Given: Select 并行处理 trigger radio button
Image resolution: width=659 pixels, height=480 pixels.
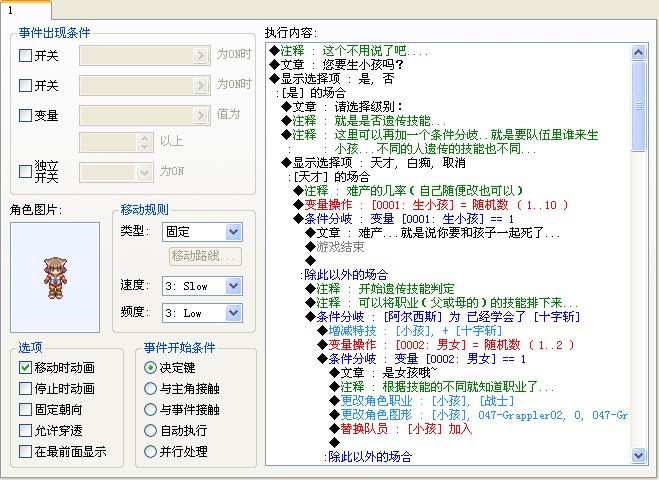Looking at the screenshot, I should coord(150,451).
